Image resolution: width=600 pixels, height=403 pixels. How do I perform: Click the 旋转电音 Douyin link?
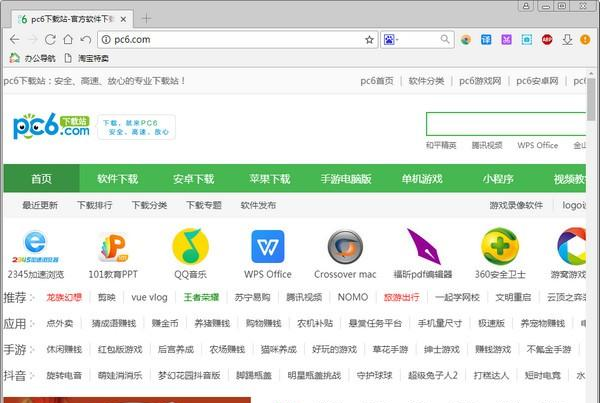tap(64, 375)
